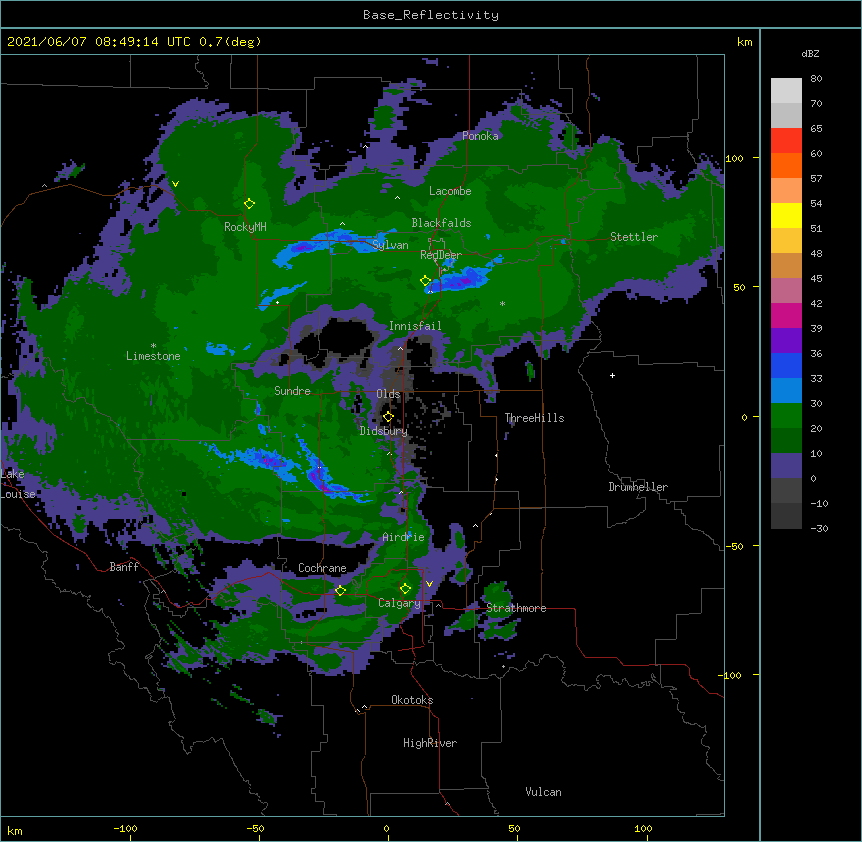Image resolution: width=862 pixels, height=842 pixels.
Task: Click the km label at the bottom left
Action: point(14,831)
